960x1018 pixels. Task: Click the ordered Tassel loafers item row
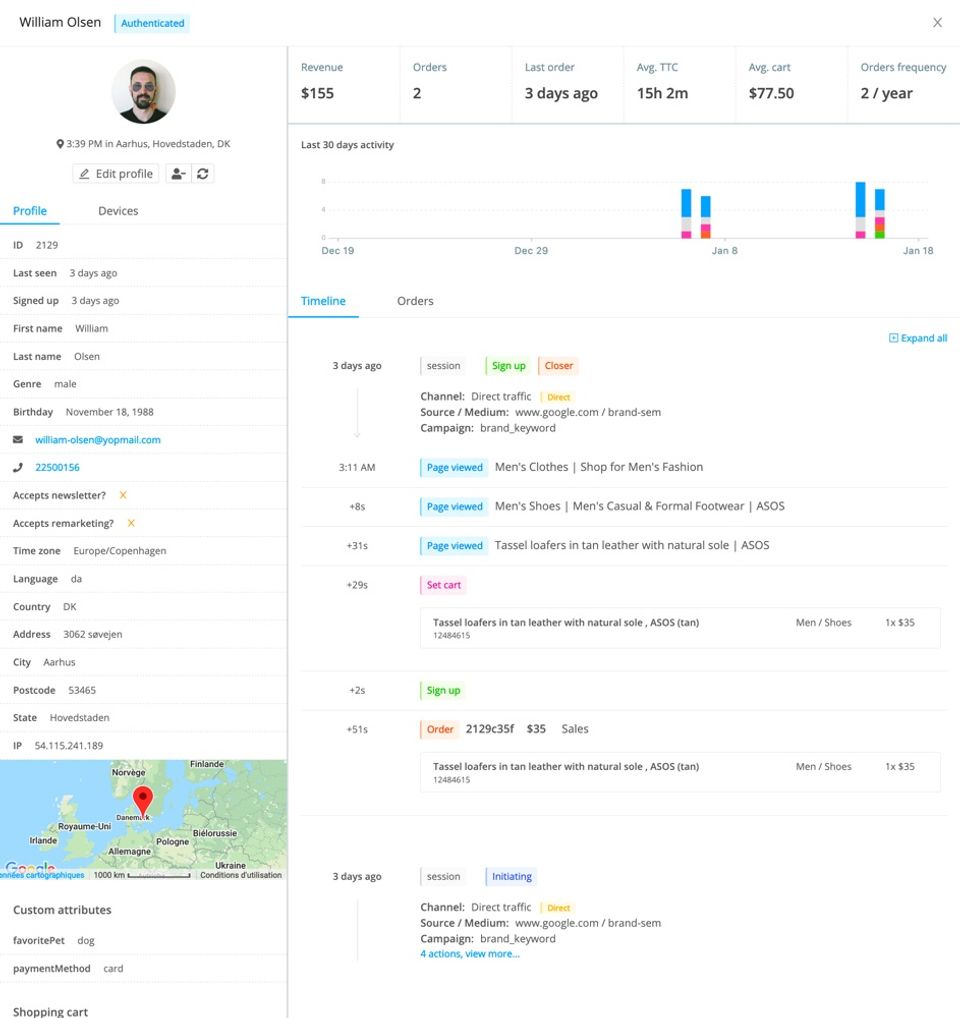coord(680,772)
